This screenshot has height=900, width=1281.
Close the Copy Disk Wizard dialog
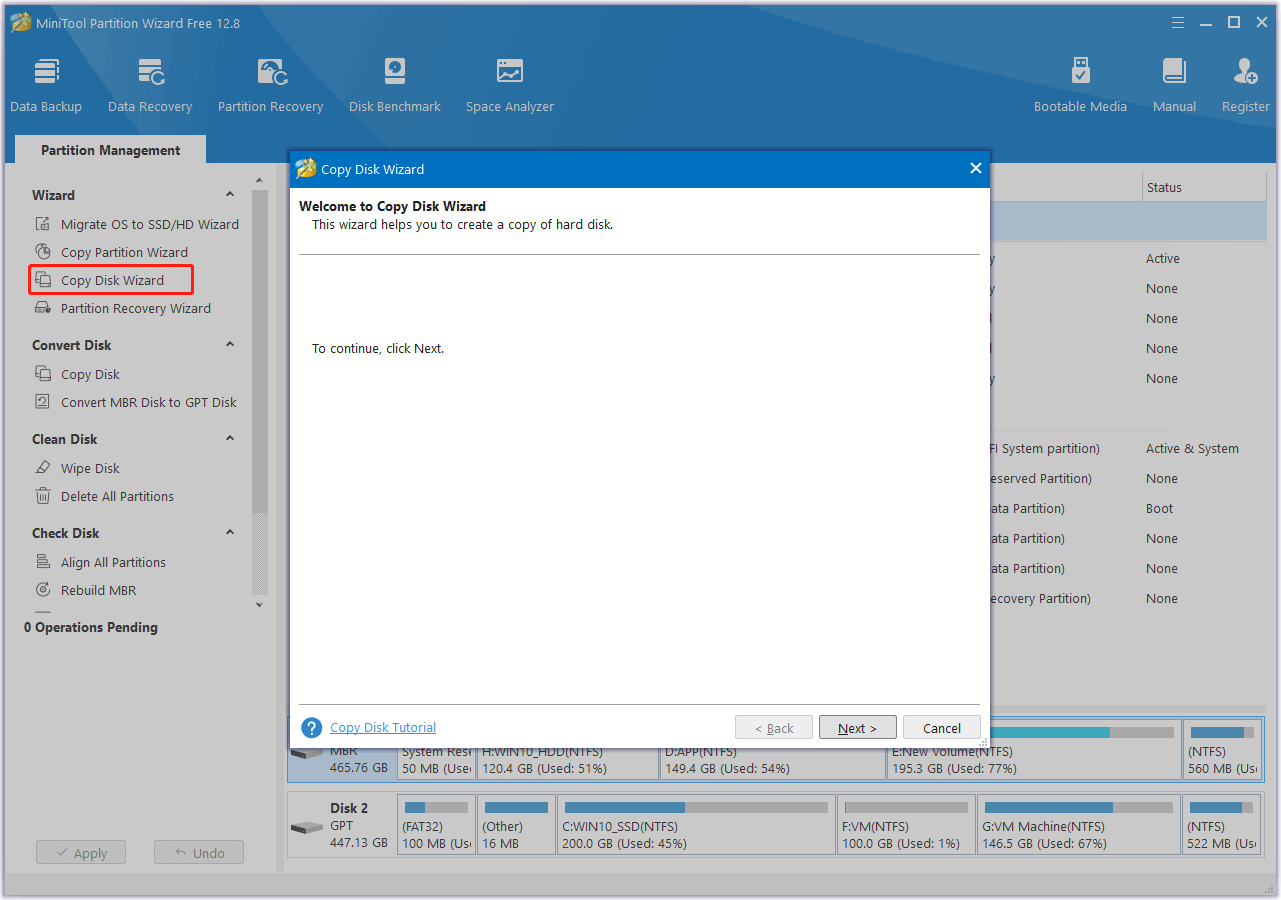coord(976,169)
